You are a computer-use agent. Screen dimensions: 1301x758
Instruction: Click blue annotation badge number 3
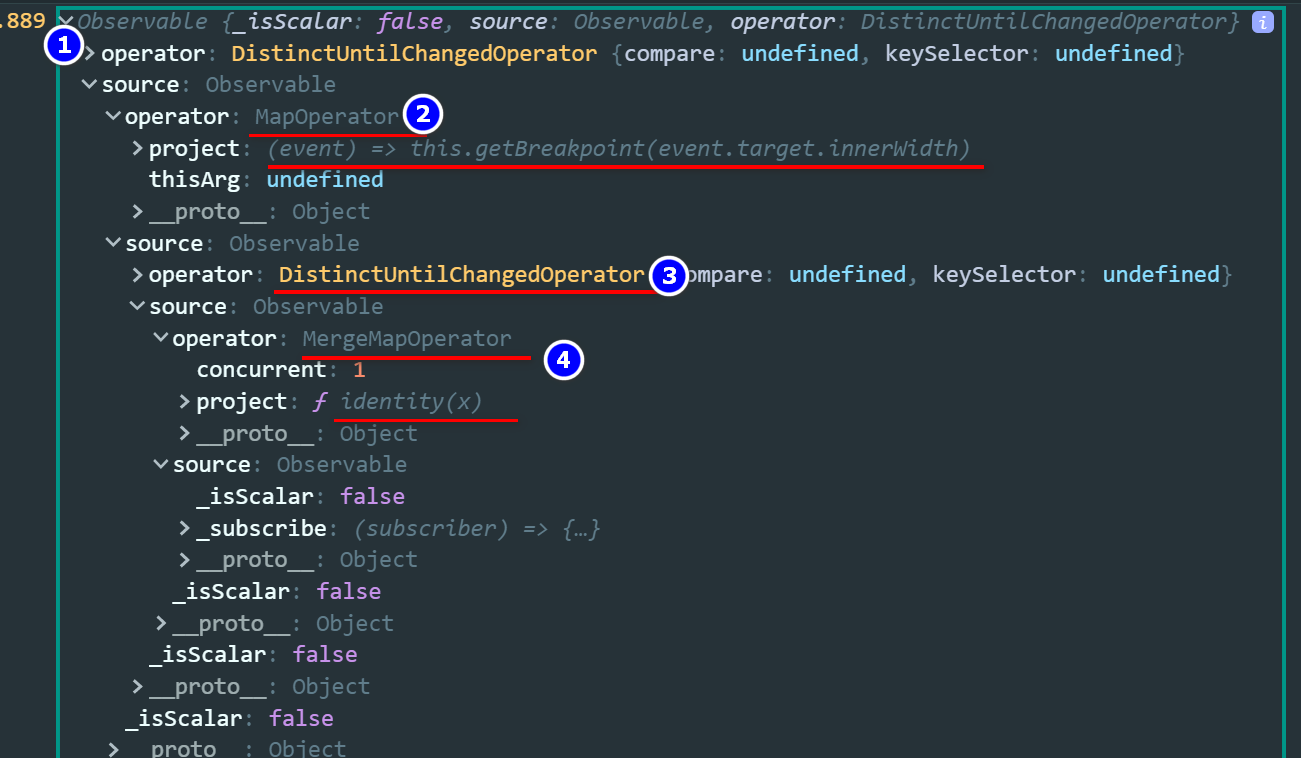(669, 275)
